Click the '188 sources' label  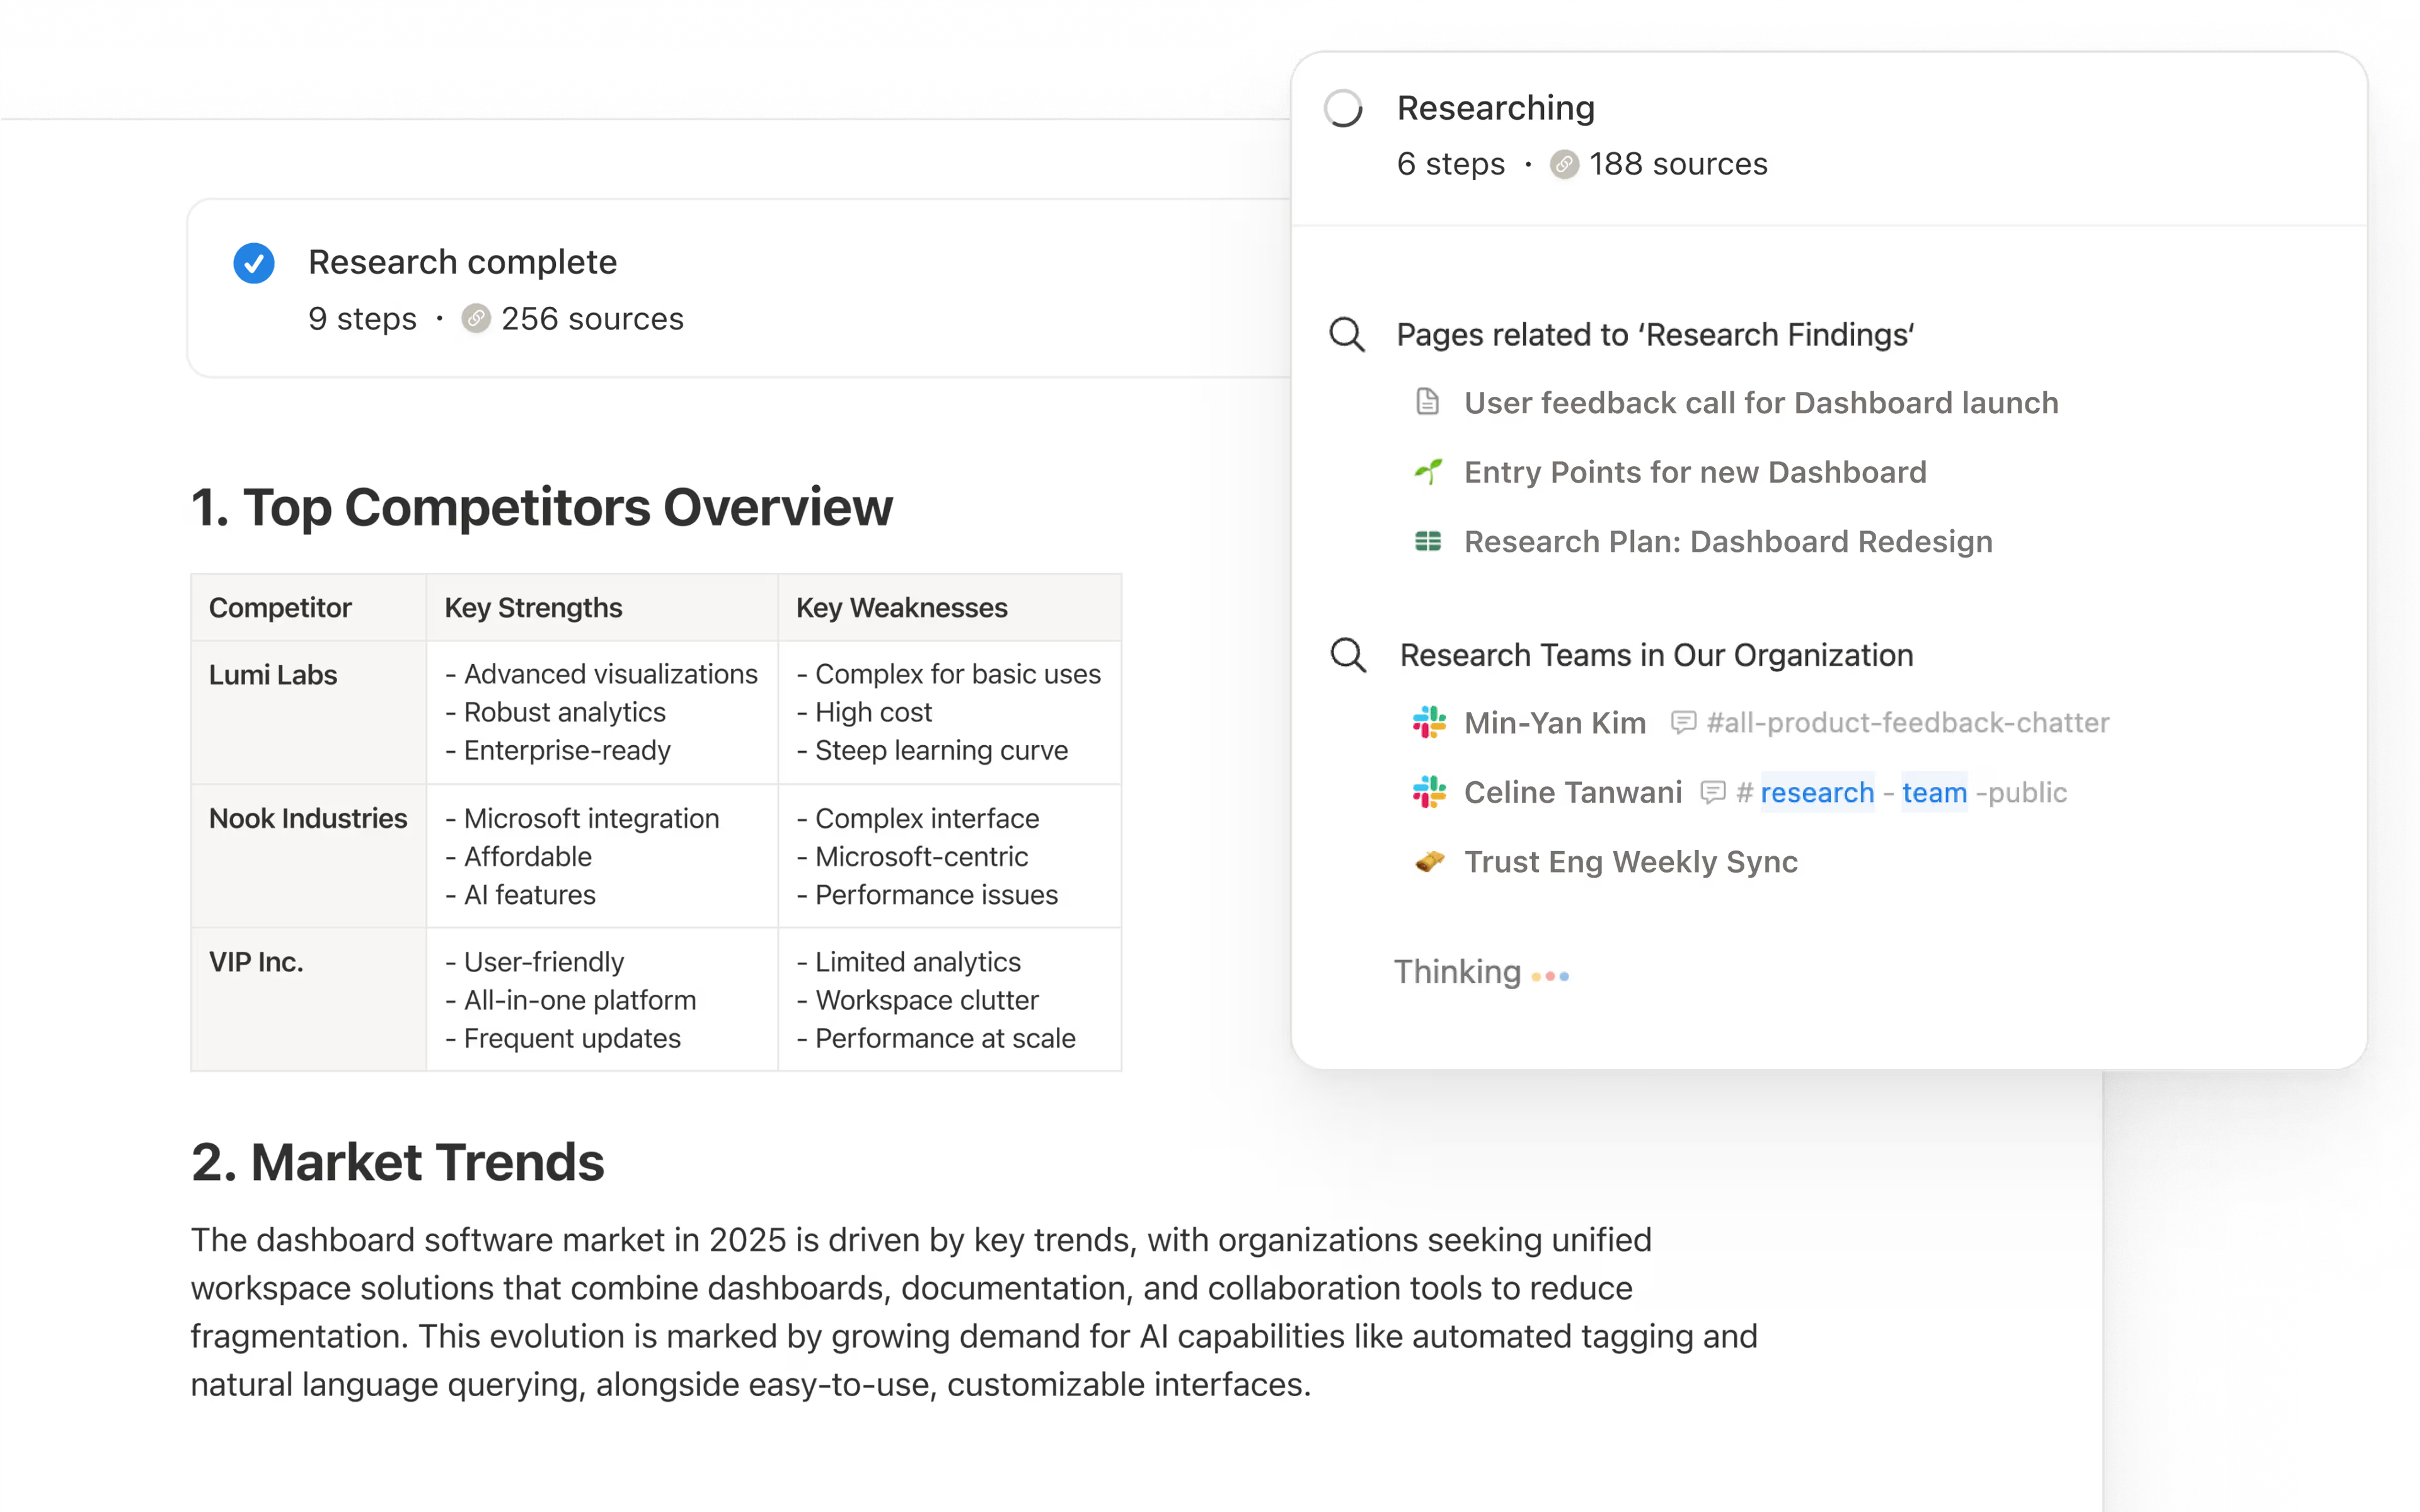point(1678,164)
